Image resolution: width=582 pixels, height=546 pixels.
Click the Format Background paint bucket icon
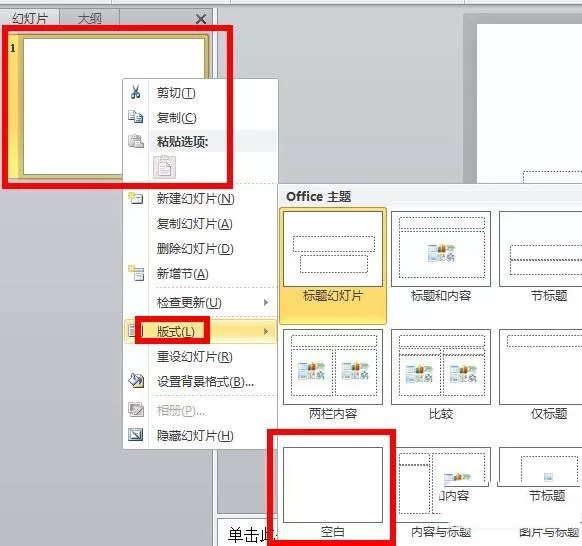point(136,380)
